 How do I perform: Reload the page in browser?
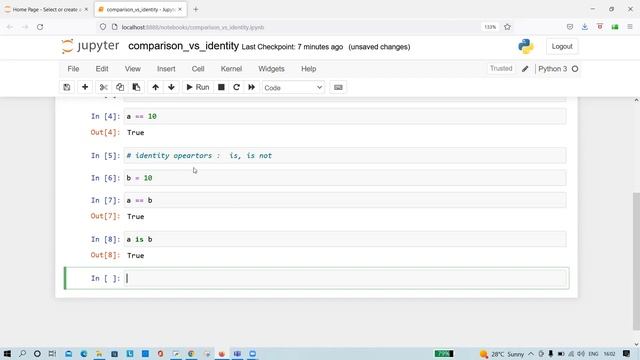point(40,27)
